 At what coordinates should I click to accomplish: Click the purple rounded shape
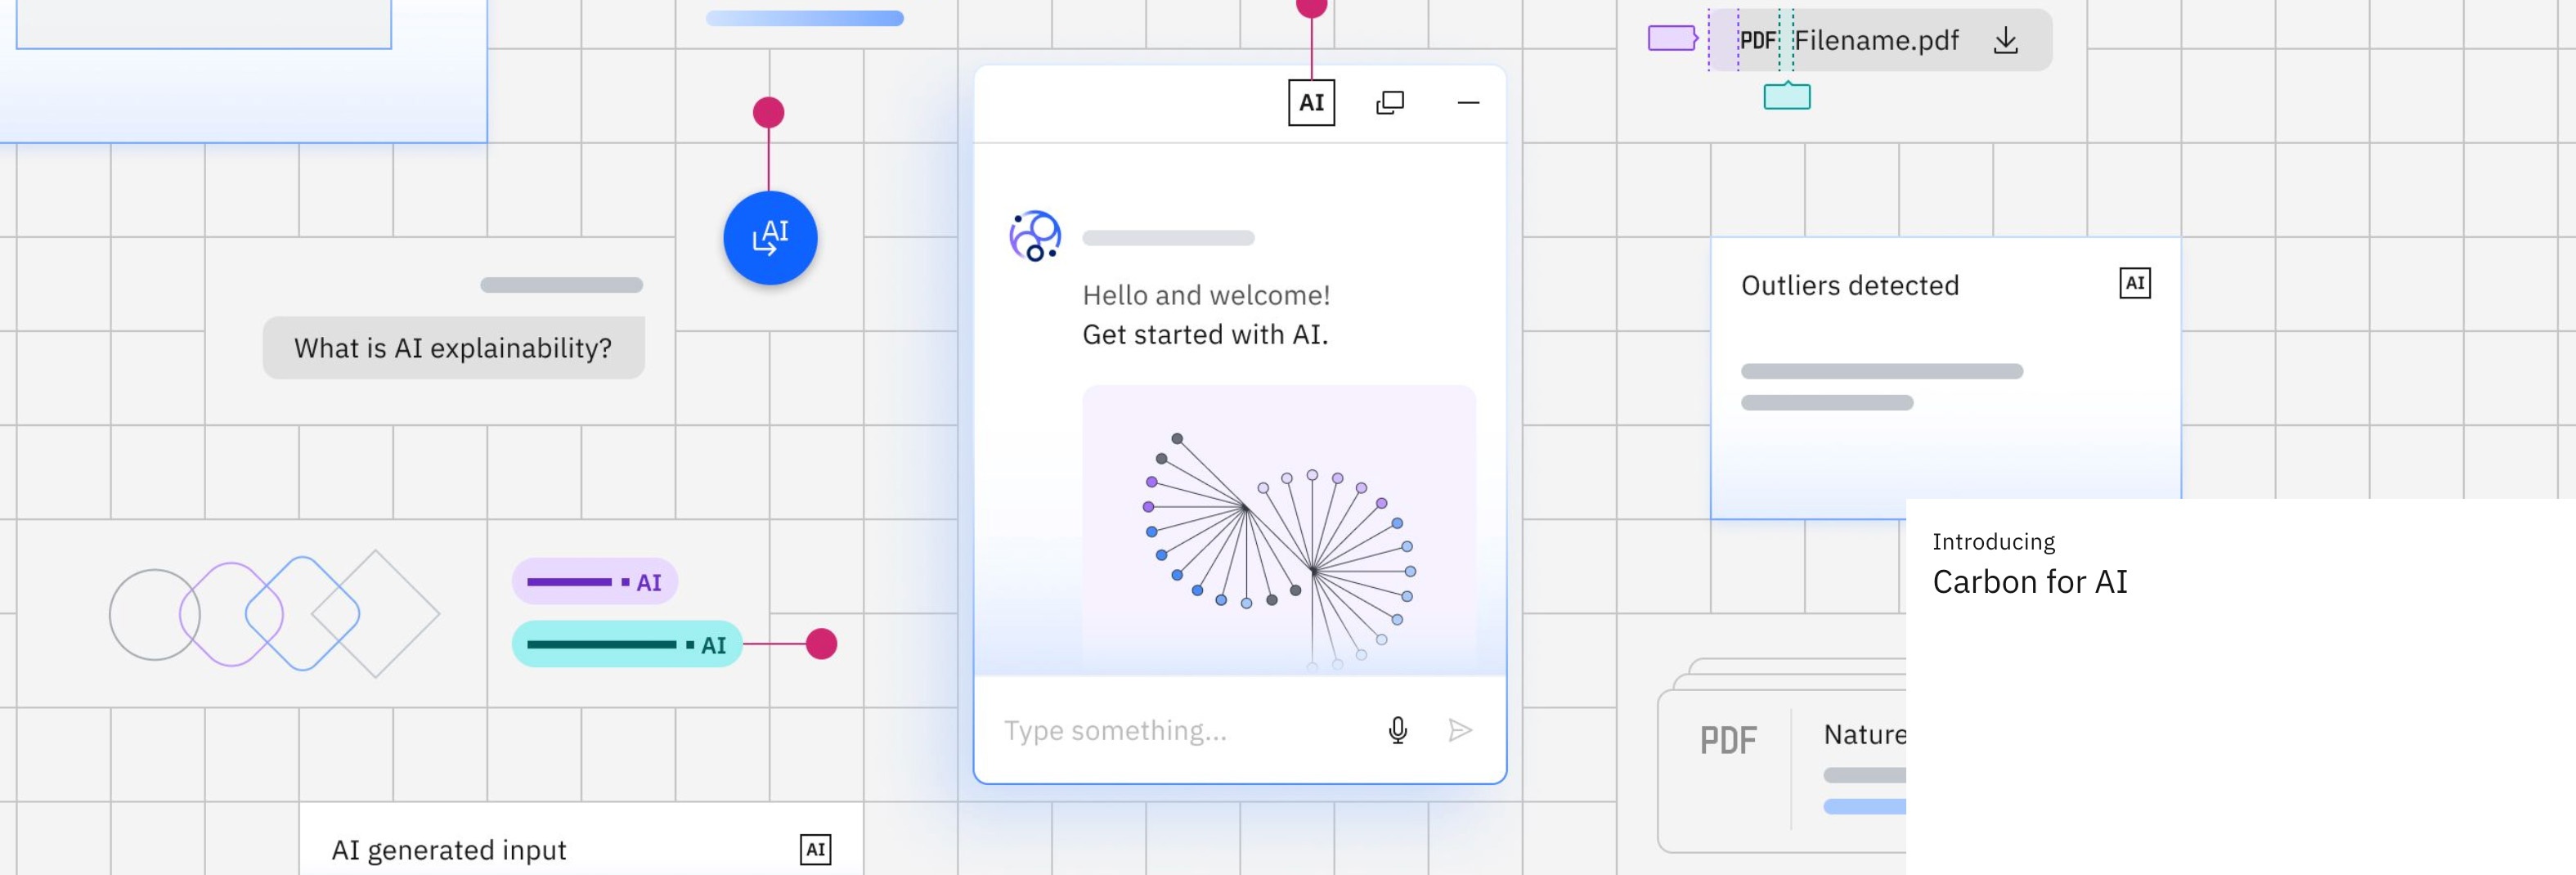coord(231,614)
